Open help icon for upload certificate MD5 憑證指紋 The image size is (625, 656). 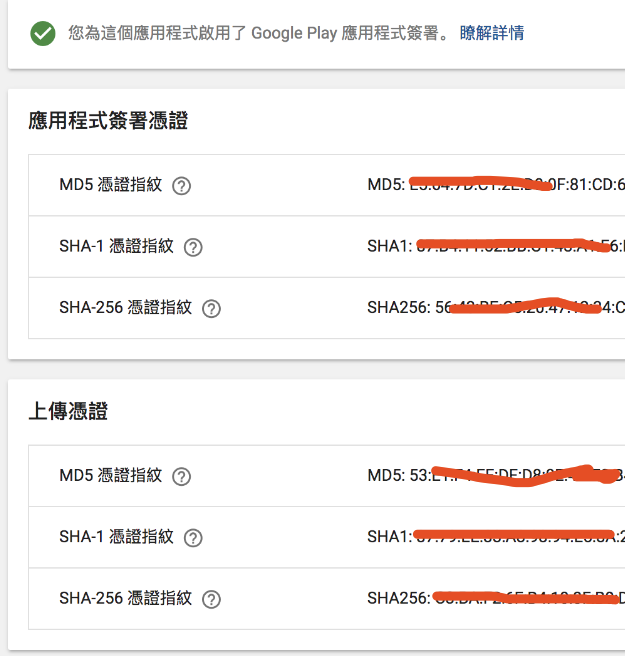[x=182, y=477]
